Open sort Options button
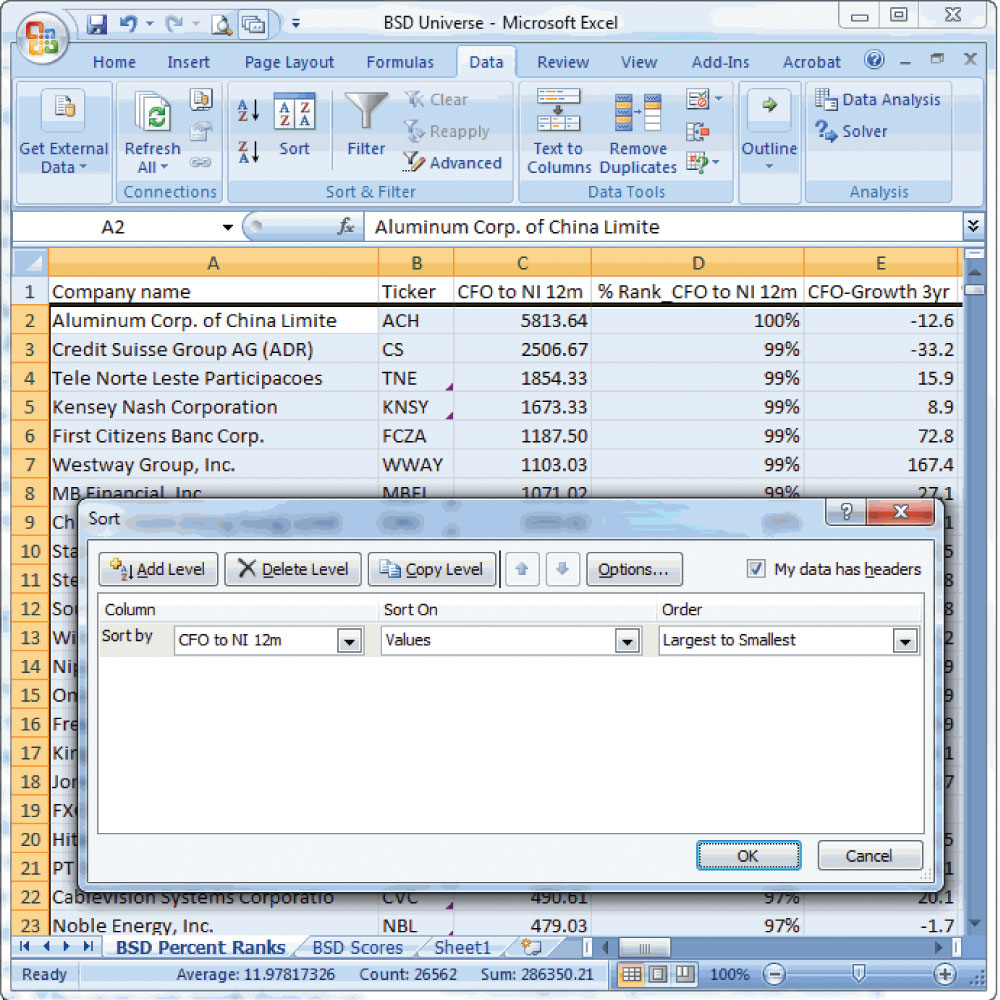This screenshot has height=1000, width=1000. point(634,569)
